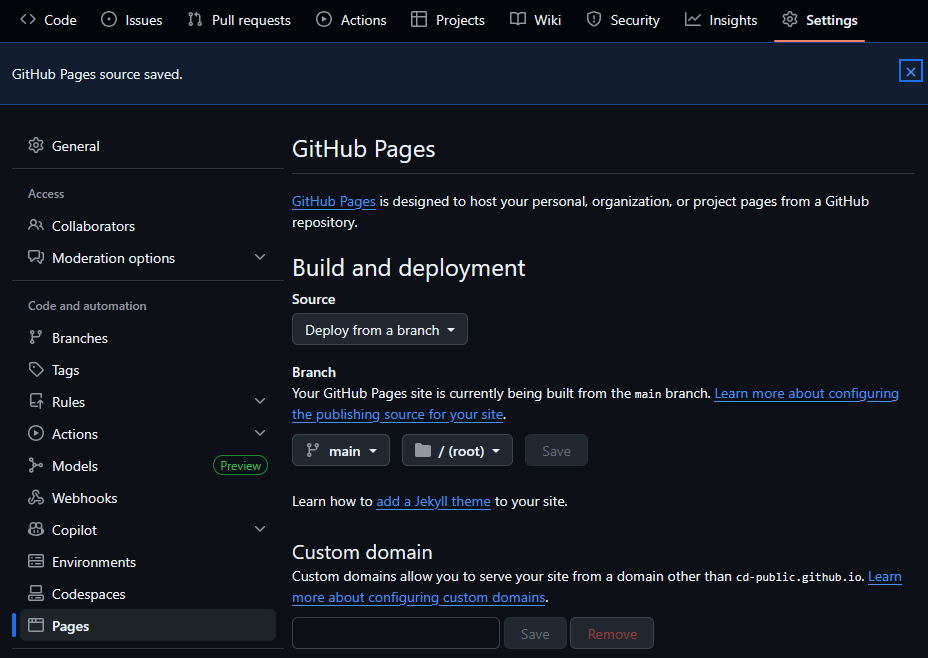Switch to the Pull requests tab

(239, 20)
